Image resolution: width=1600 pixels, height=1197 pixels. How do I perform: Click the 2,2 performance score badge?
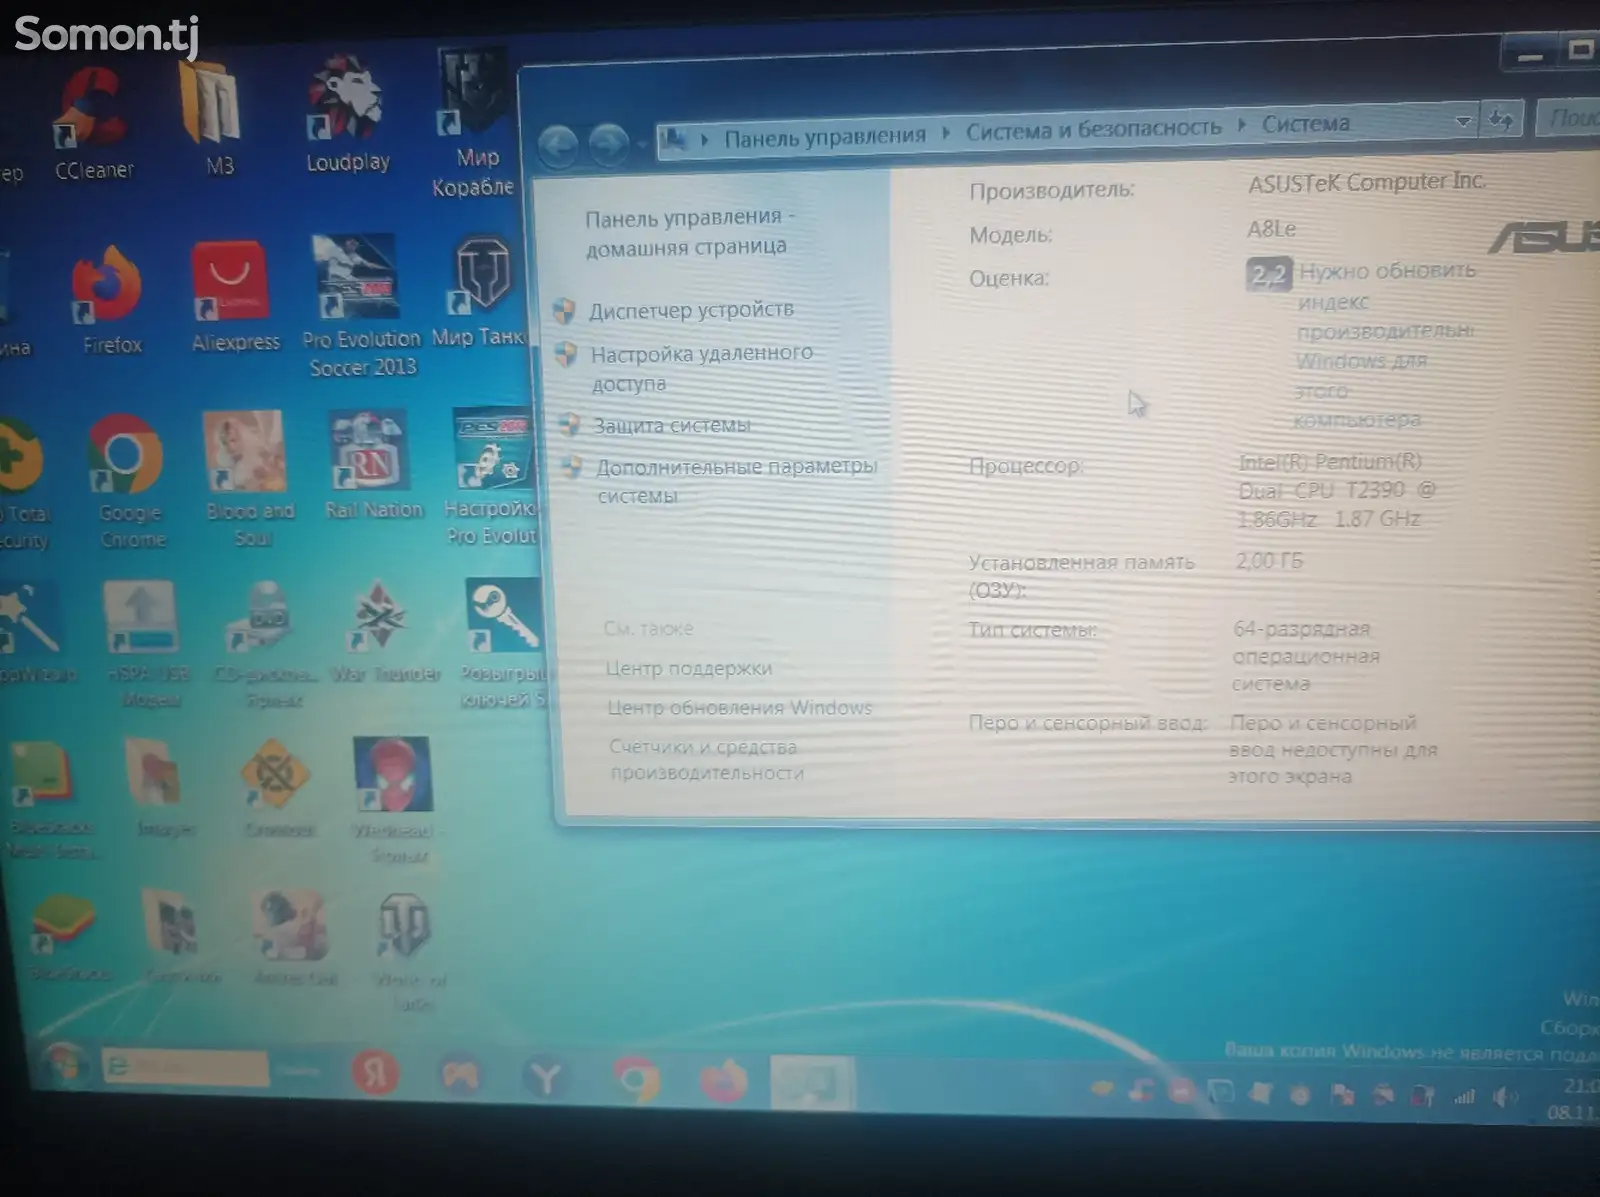[x=1268, y=274]
